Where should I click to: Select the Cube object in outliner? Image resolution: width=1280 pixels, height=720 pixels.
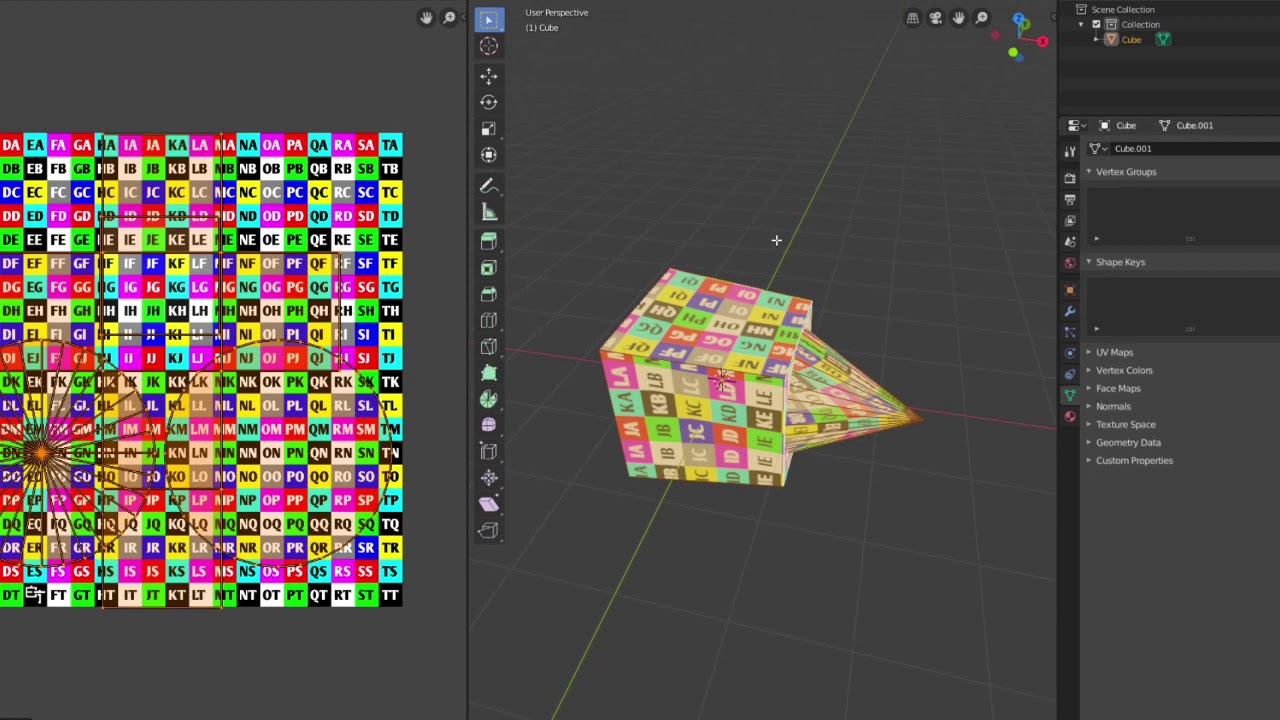tap(1131, 39)
